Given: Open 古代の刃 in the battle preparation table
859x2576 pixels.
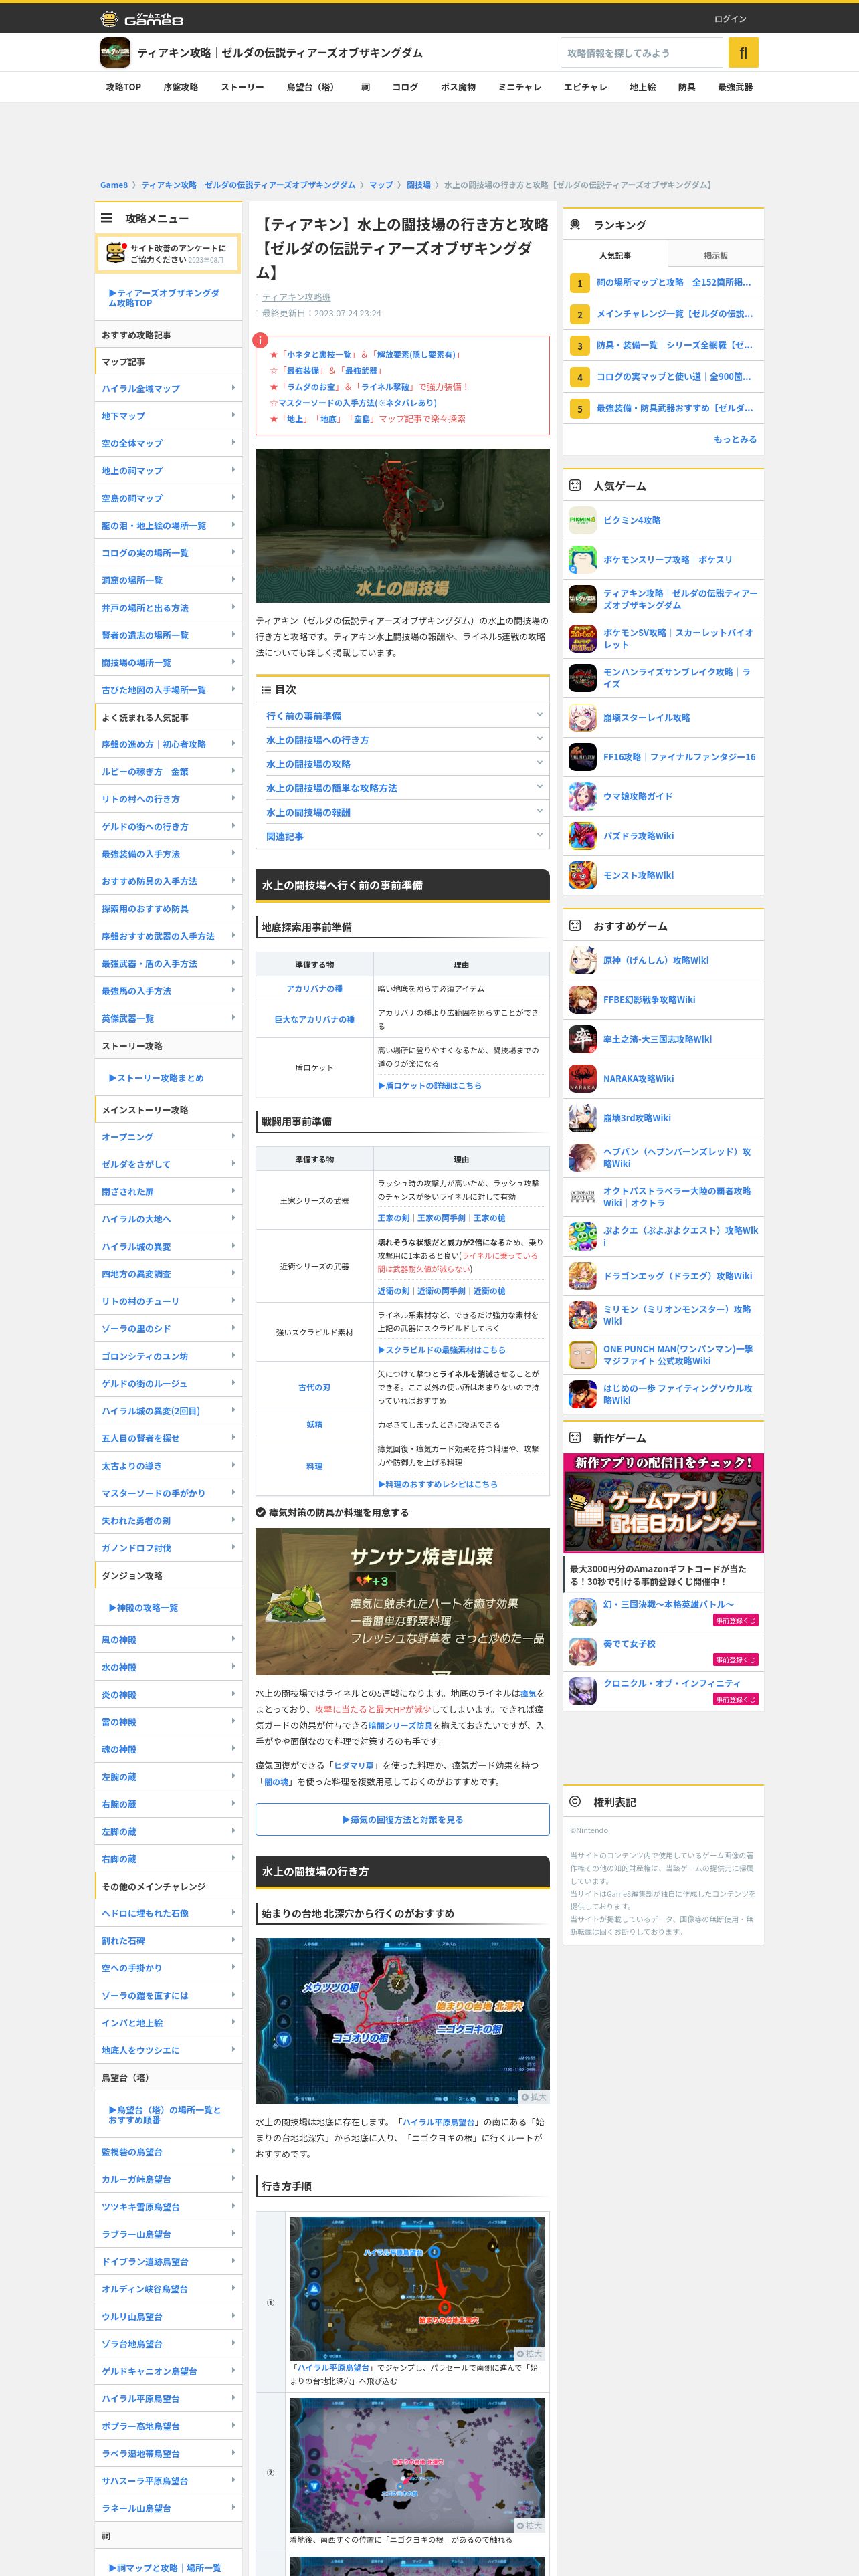Looking at the screenshot, I should (314, 1387).
